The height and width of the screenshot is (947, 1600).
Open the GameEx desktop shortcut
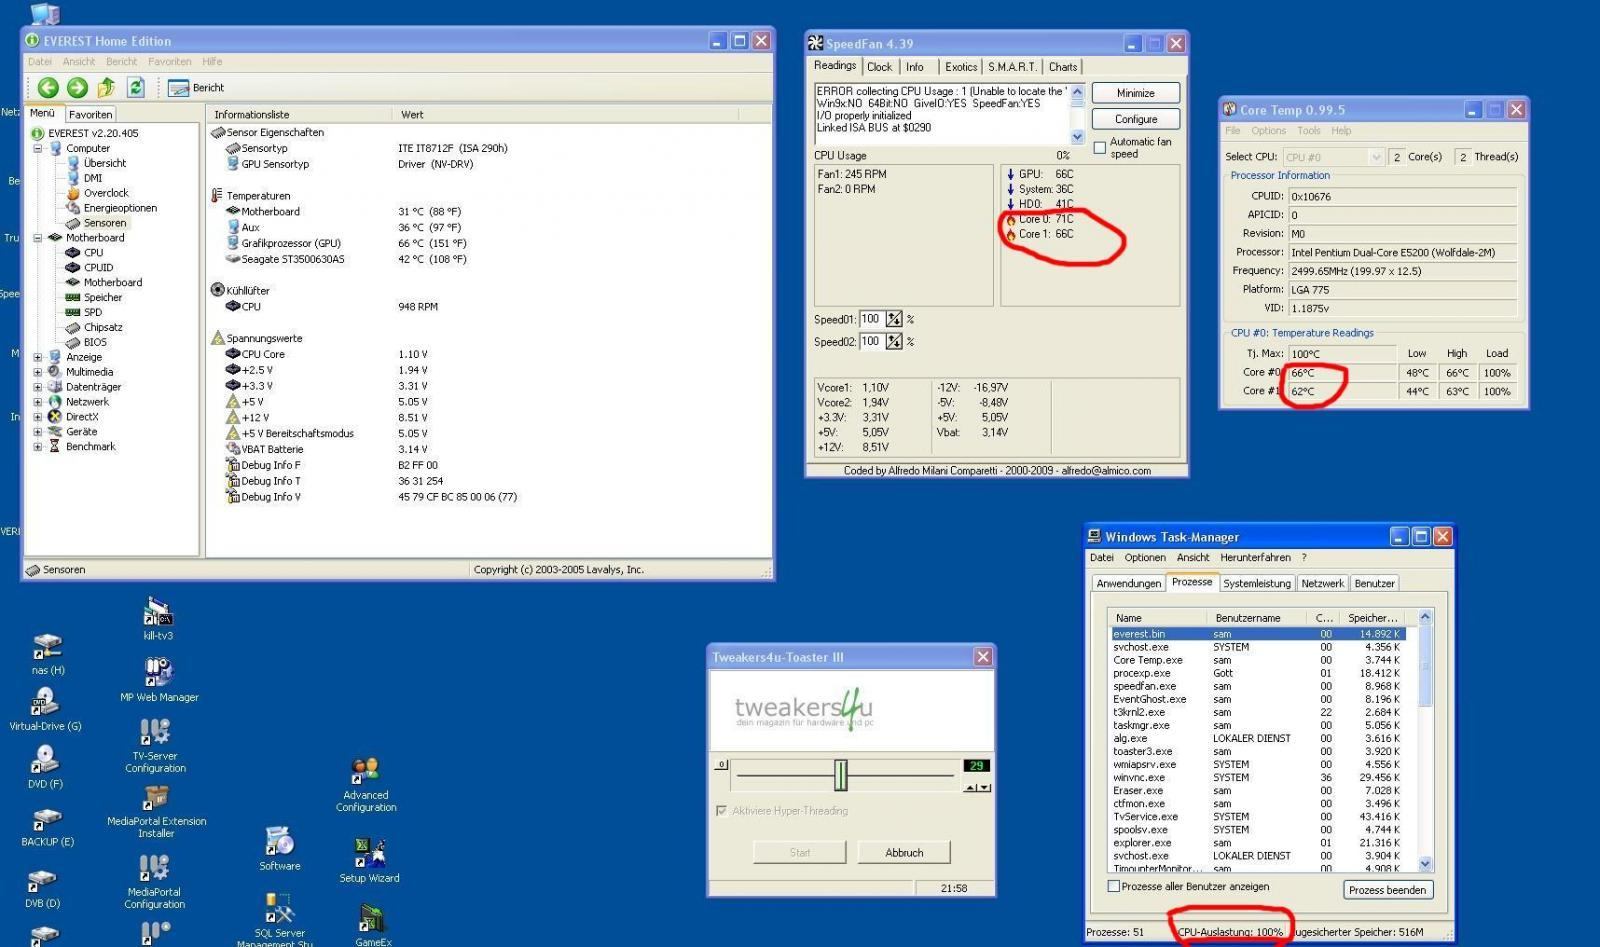(373, 924)
